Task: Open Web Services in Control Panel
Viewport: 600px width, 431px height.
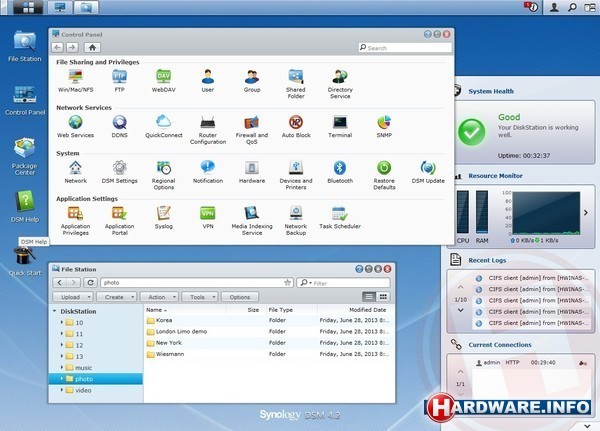Action: click(75, 126)
